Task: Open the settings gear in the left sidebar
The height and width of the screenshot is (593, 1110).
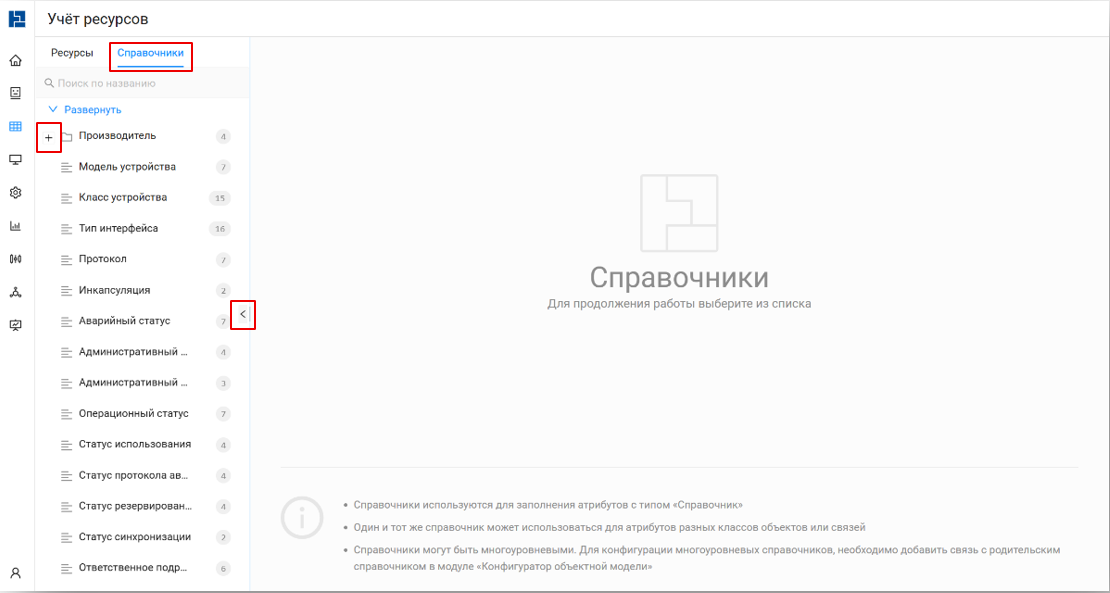Action: (x=15, y=192)
